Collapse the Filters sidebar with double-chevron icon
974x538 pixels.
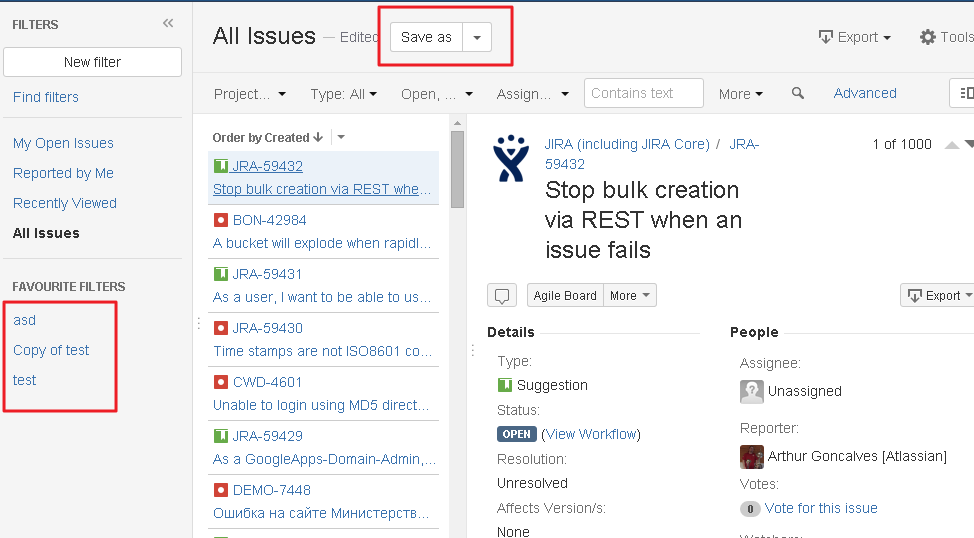click(x=168, y=24)
